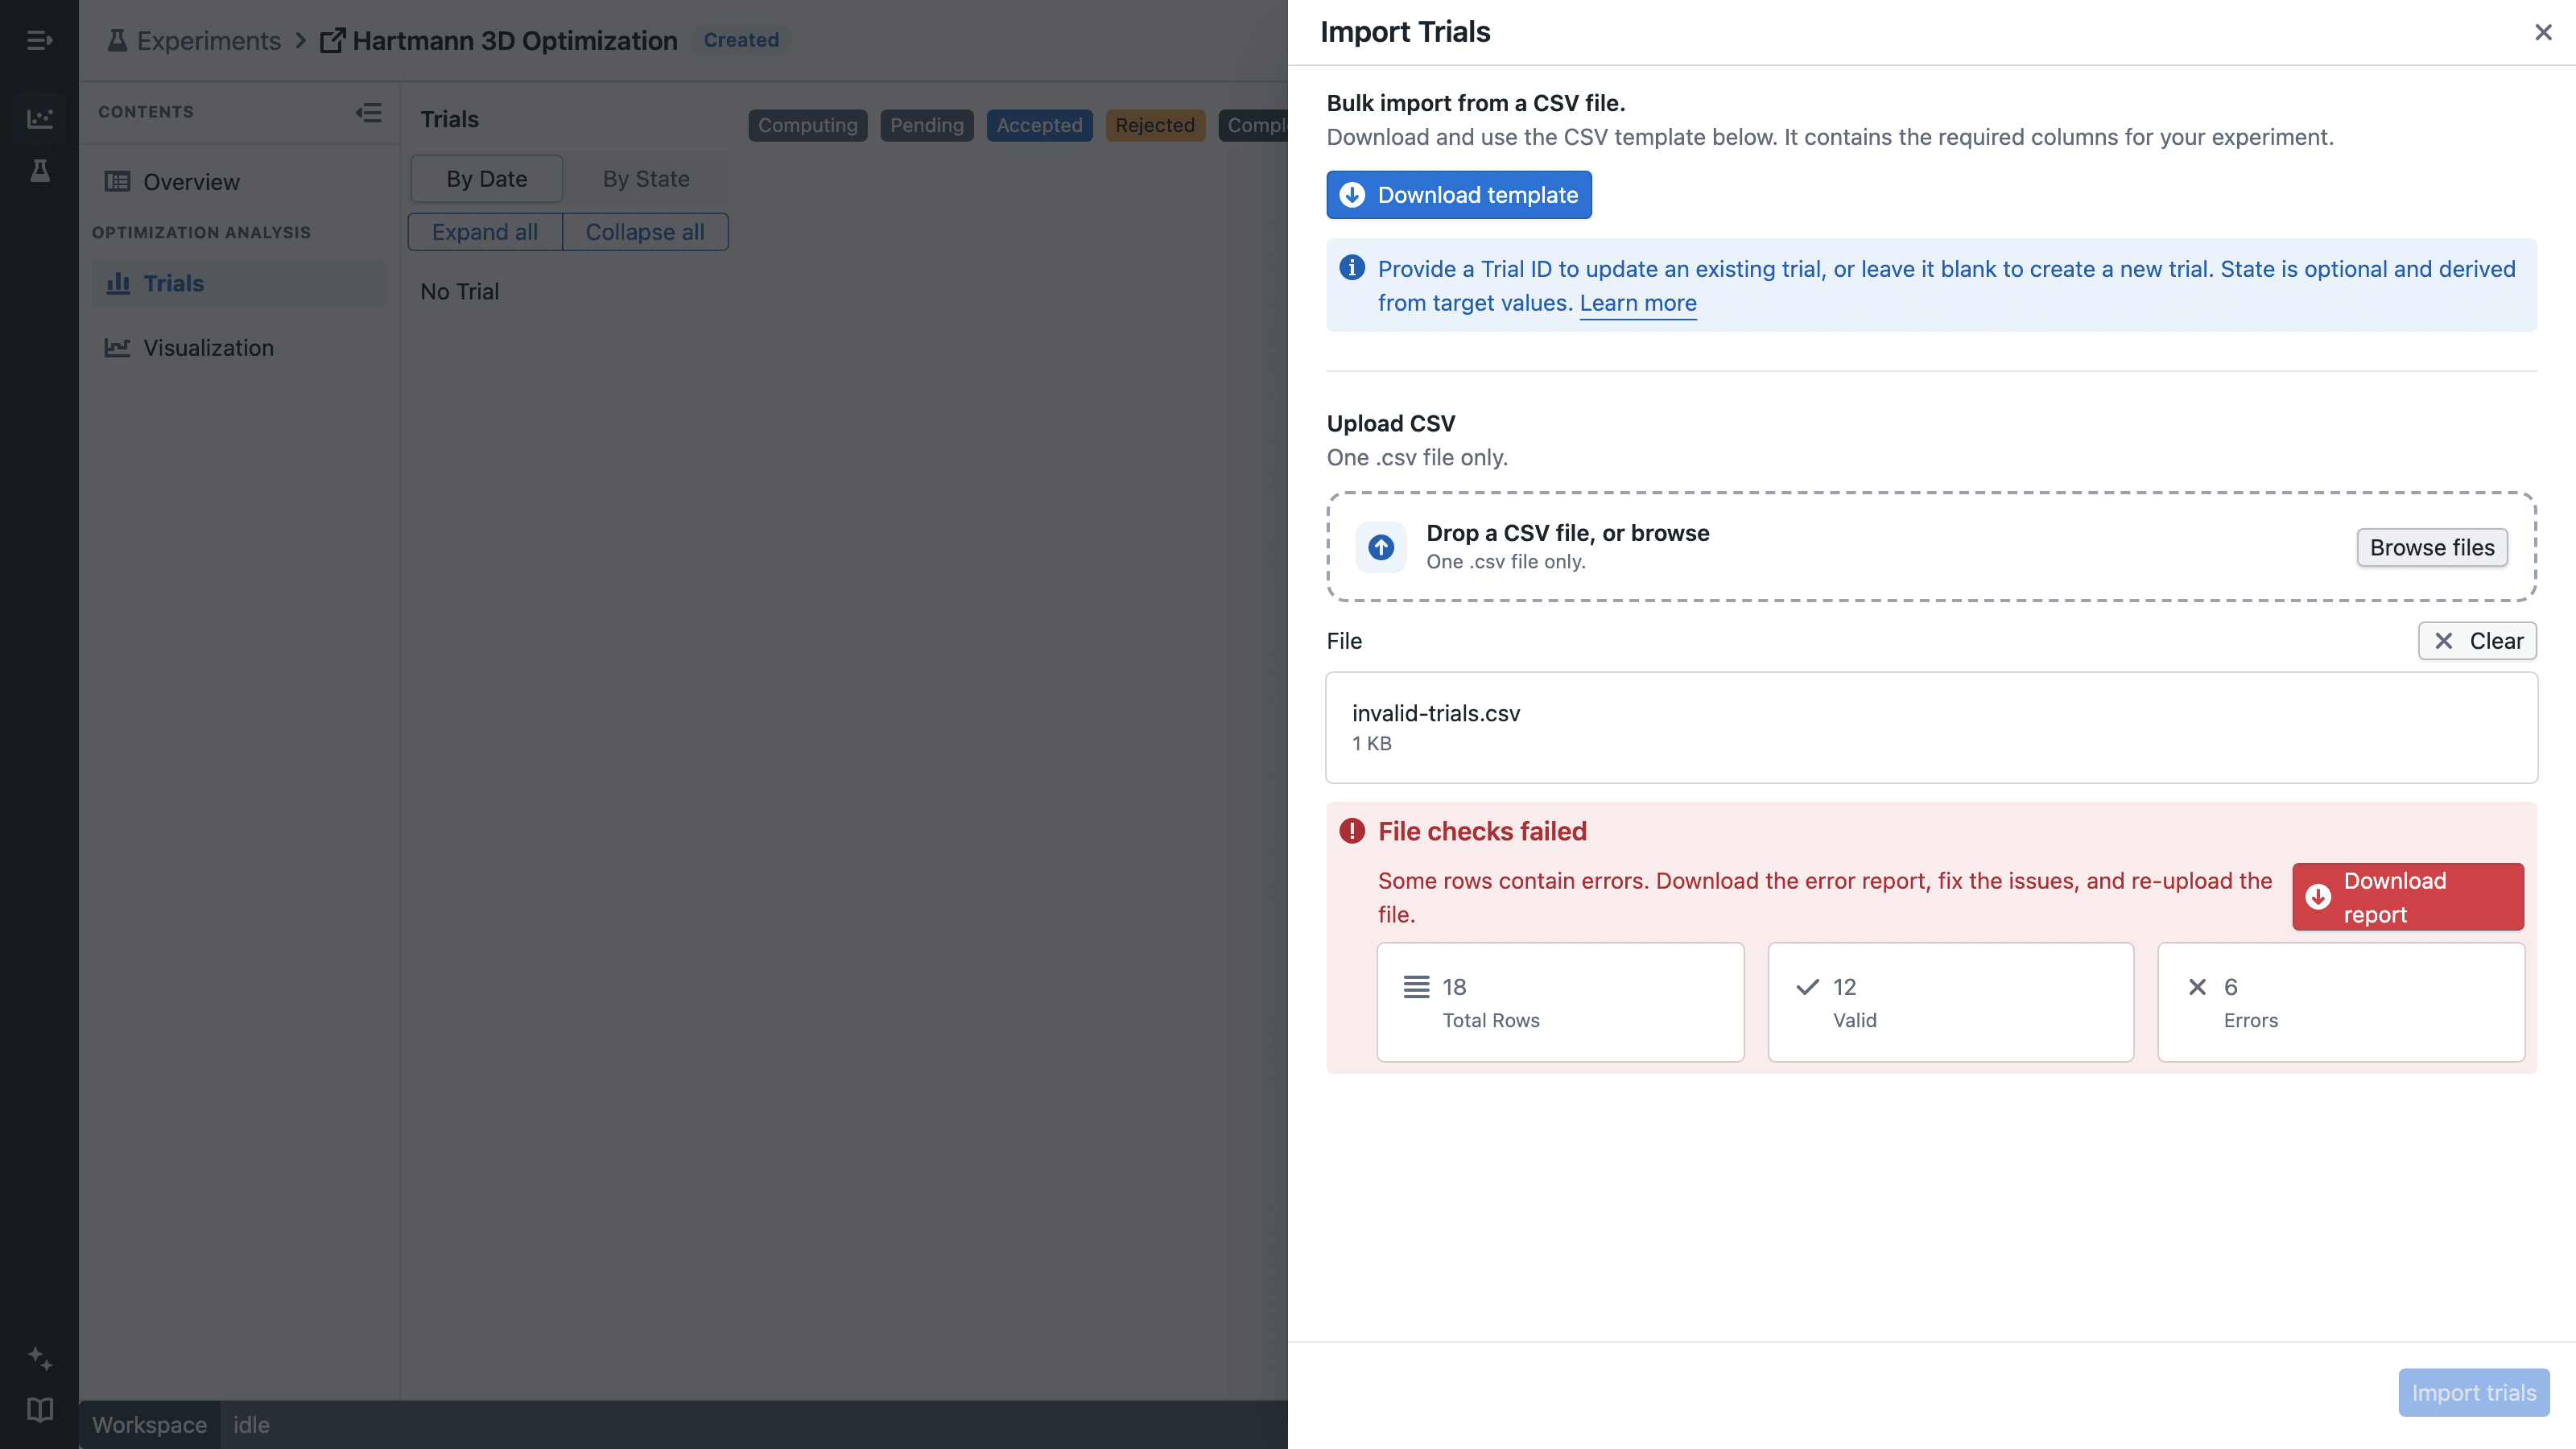Switch to the By Date tab
The width and height of the screenshot is (2576, 1449).
(487, 179)
